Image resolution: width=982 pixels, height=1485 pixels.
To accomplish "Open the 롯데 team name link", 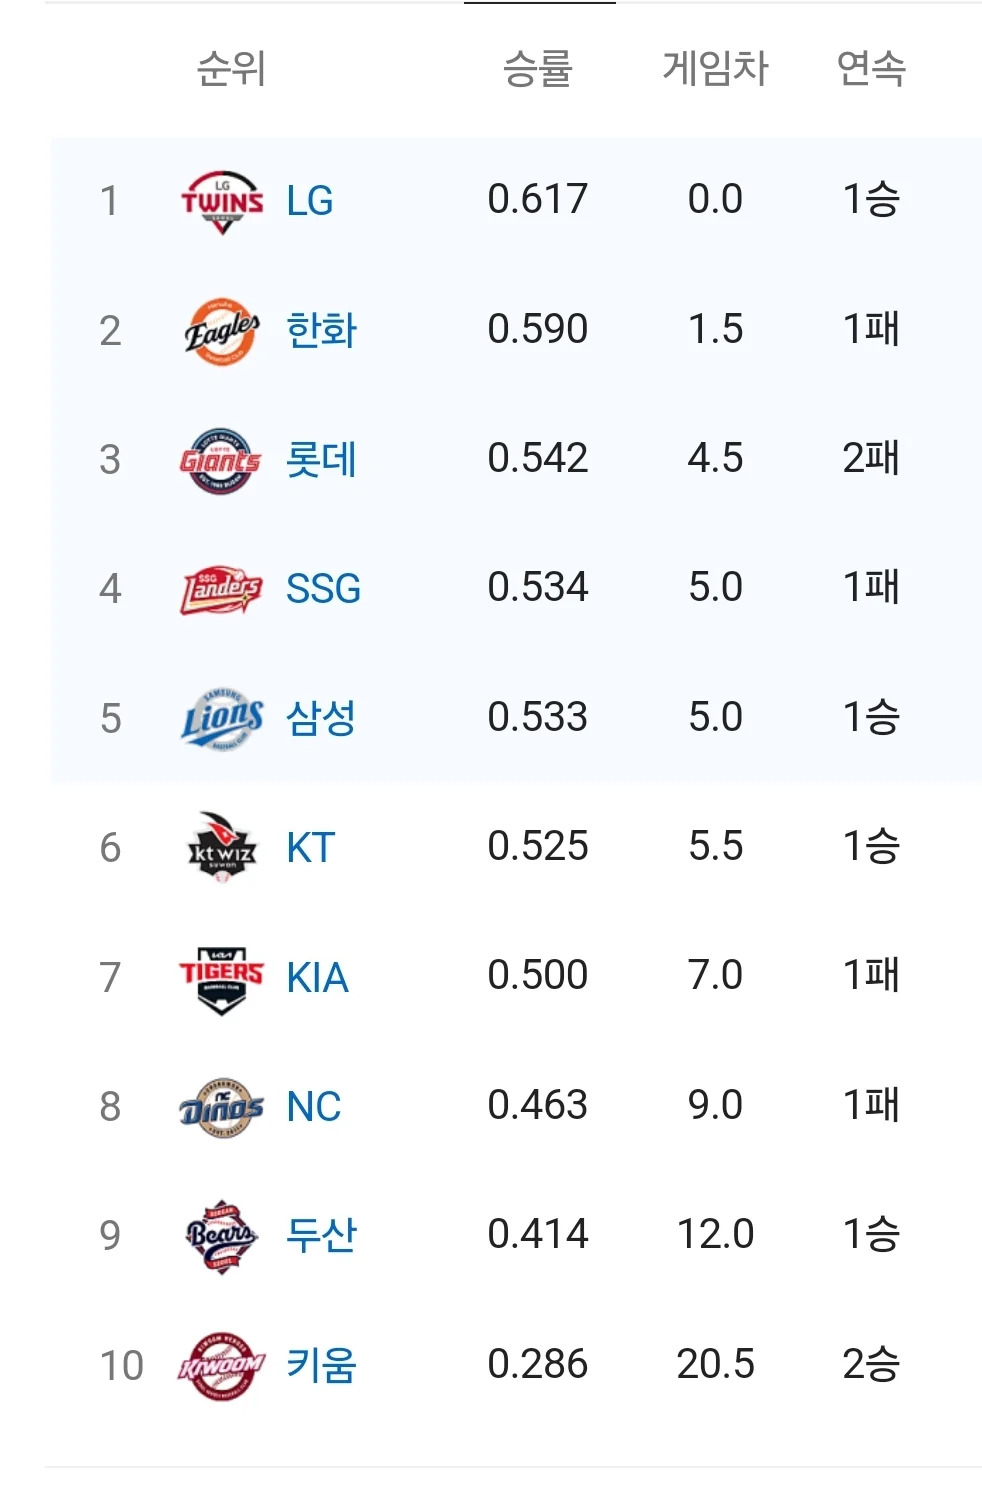I will click(321, 460).
